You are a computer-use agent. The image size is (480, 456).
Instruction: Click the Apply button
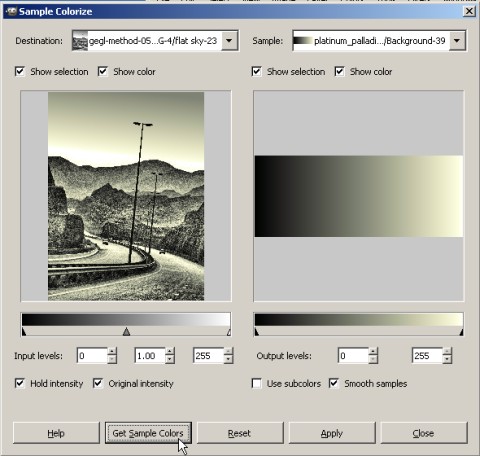pyautogui.click(x=332, y=433)
